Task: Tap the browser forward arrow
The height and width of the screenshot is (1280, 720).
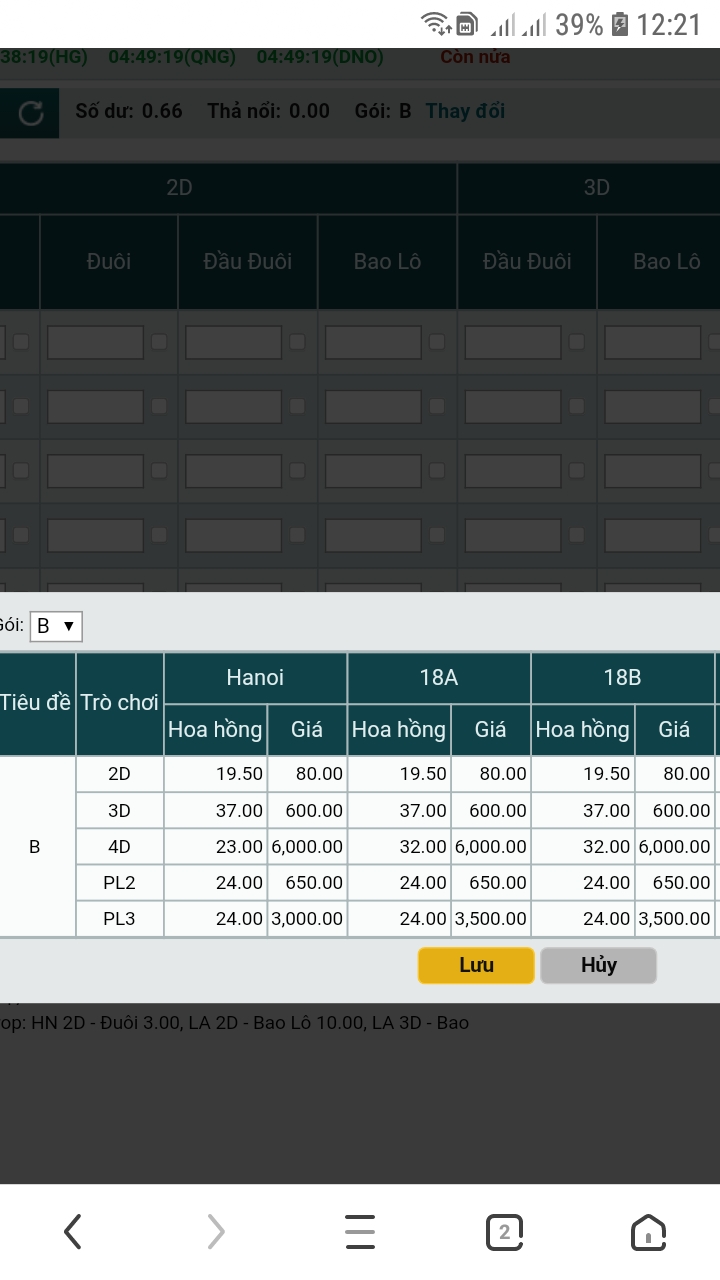Action: (x=216, y=1232)
